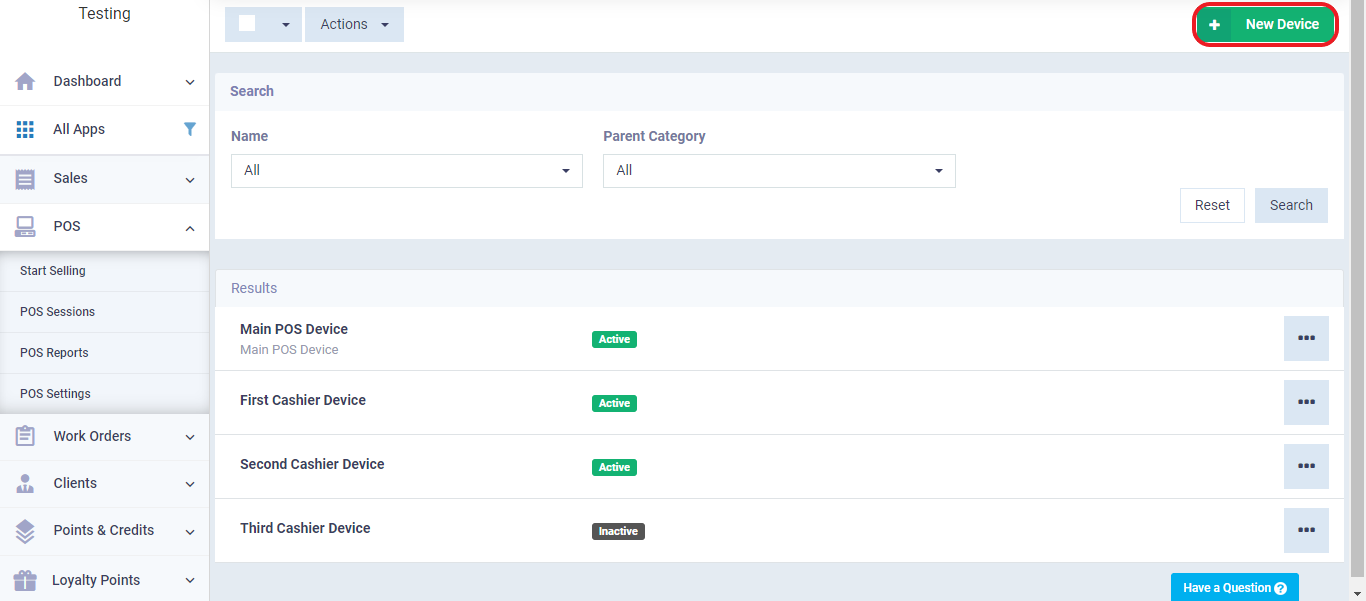Open the Main POS Device entry

coord(294,329)
